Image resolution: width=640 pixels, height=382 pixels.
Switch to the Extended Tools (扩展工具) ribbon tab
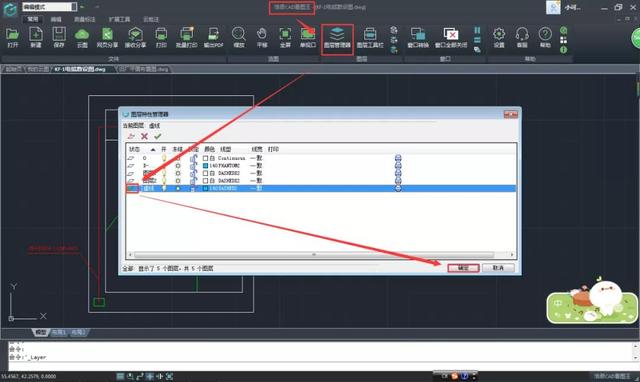point(119,19)
